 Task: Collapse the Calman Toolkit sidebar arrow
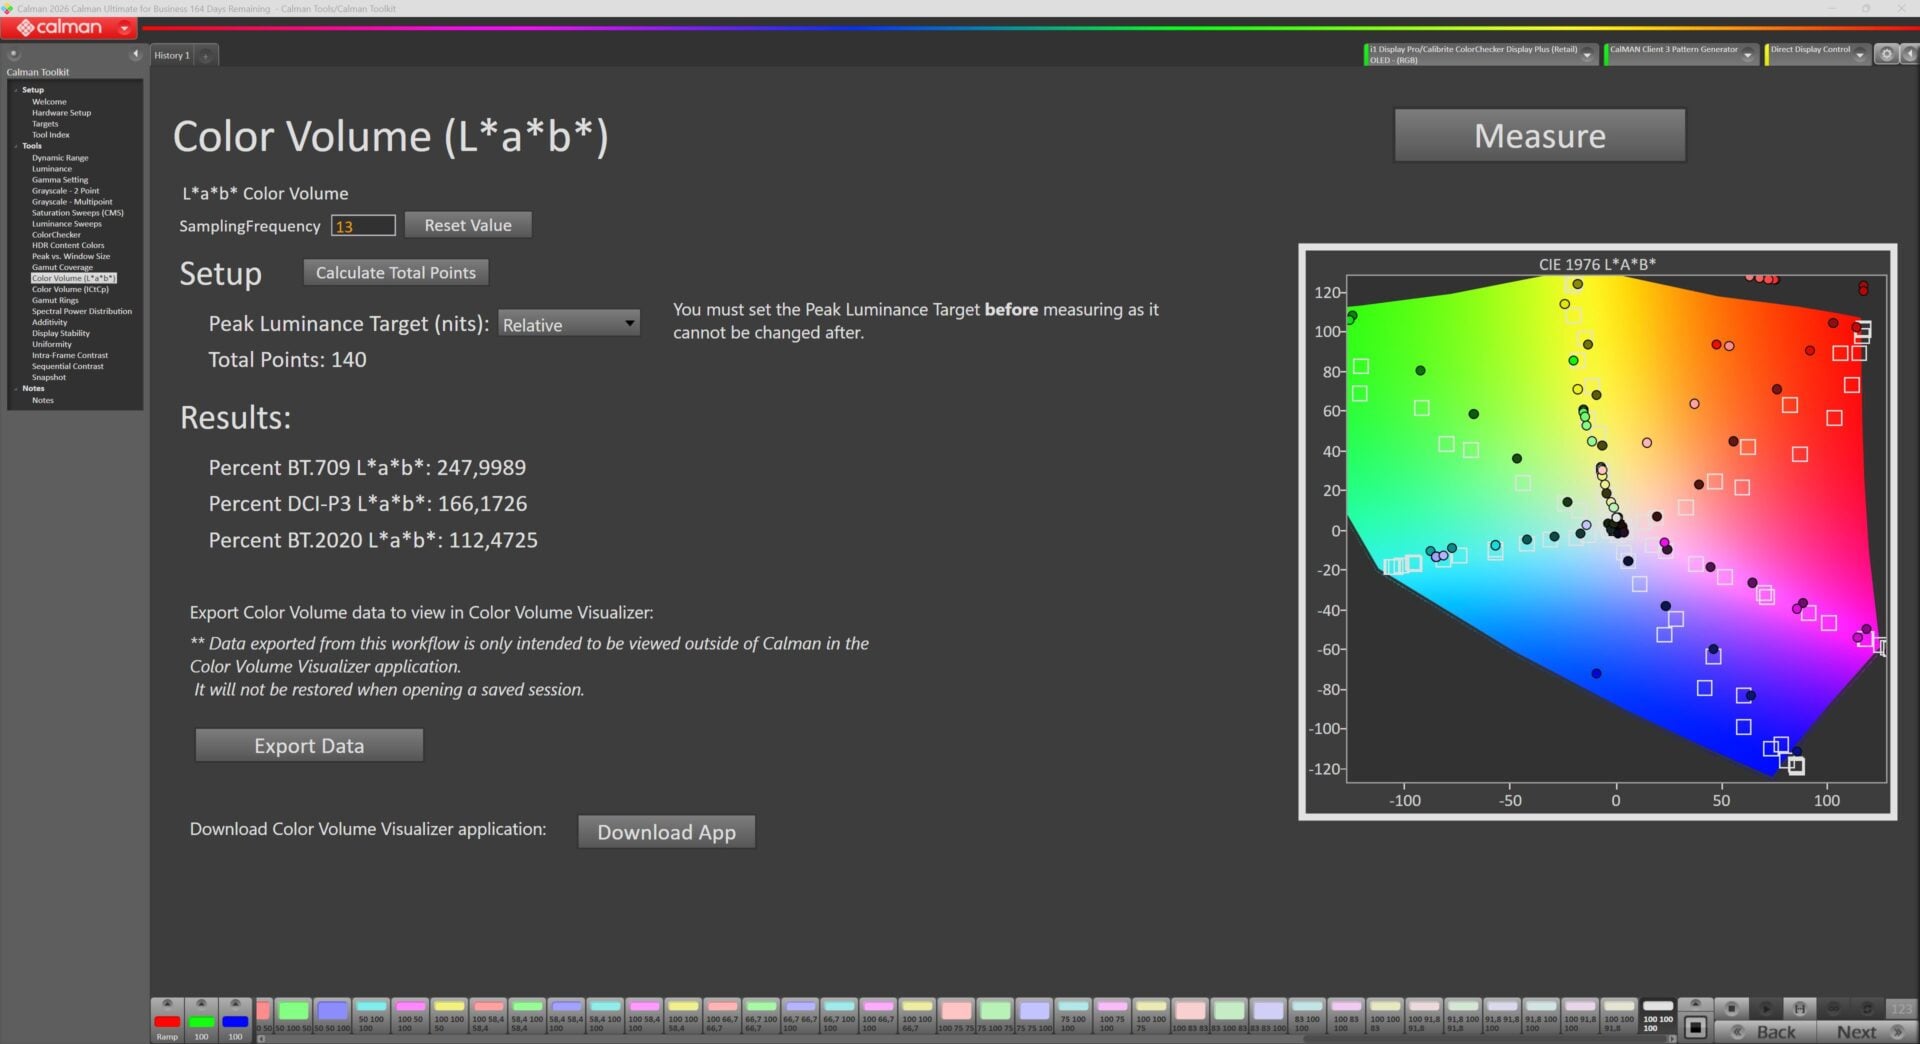coord(135,55)
